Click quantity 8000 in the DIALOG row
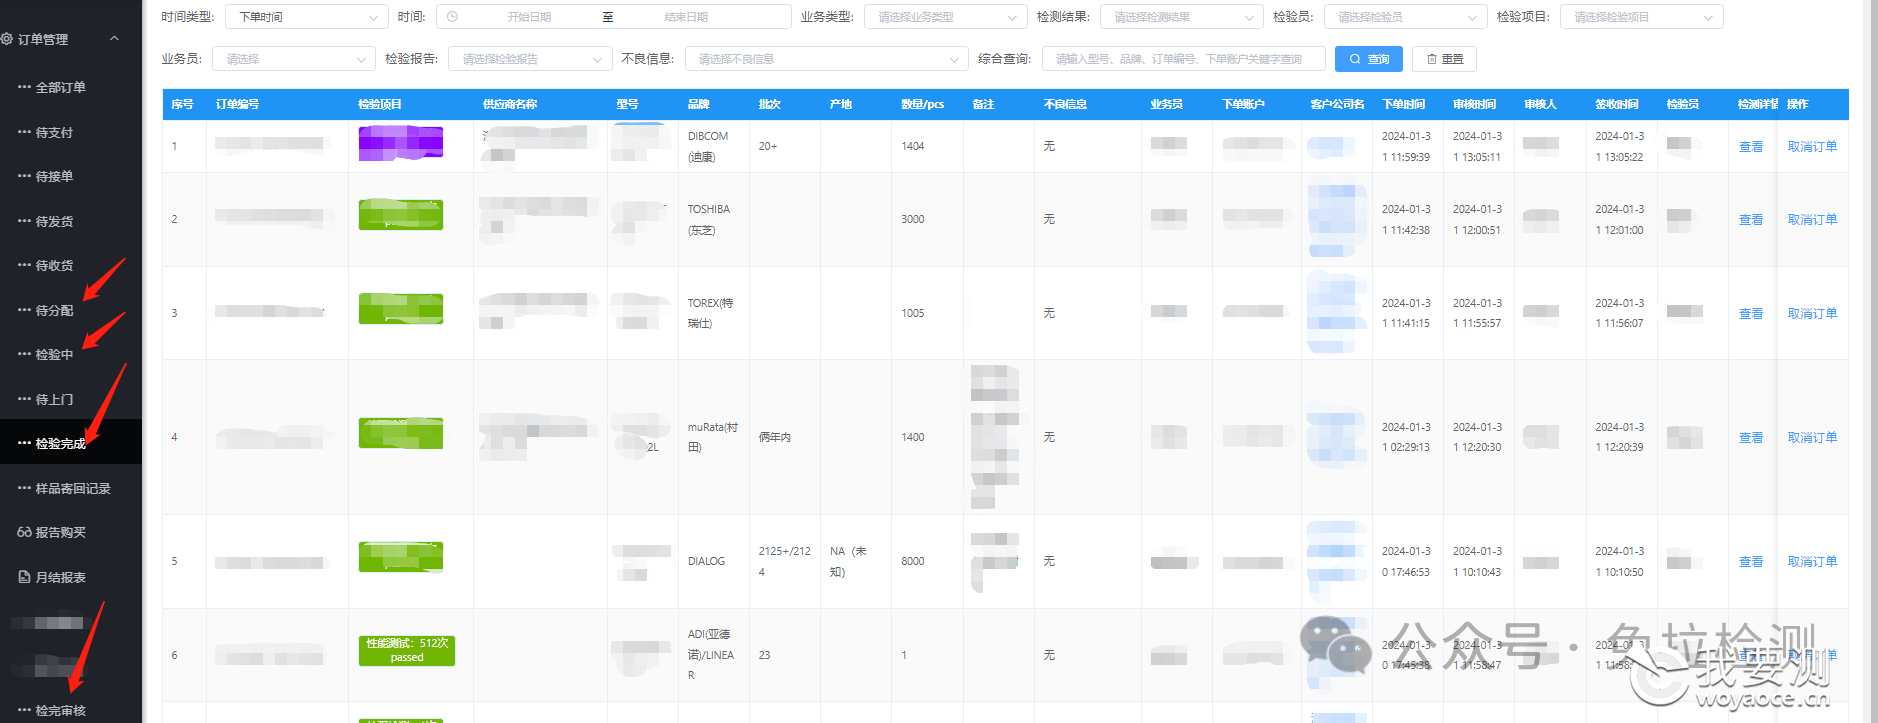 click(x=912, y=562)
